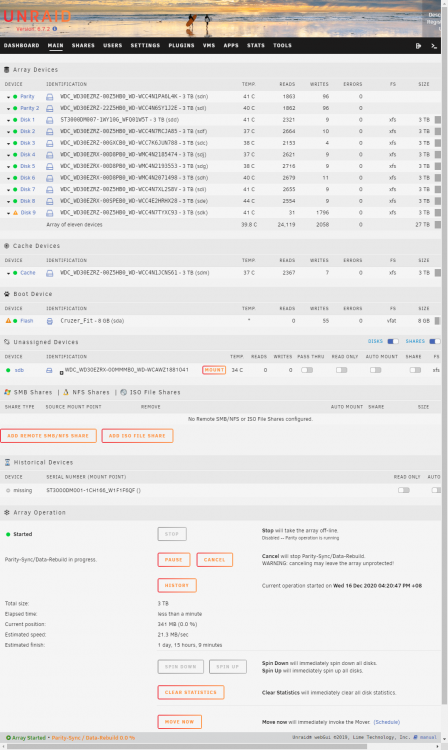Expand the Disk 9 row arrow
448x750 pixels.
click(x=8, y=213)
